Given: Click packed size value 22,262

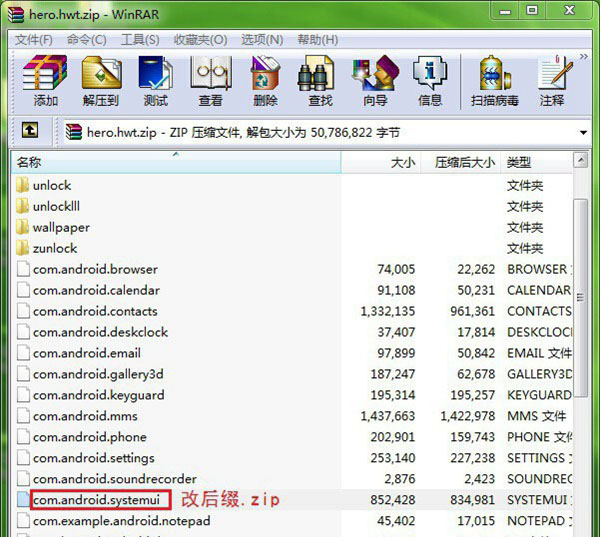Looking at the screenshot, I should 476,269.
